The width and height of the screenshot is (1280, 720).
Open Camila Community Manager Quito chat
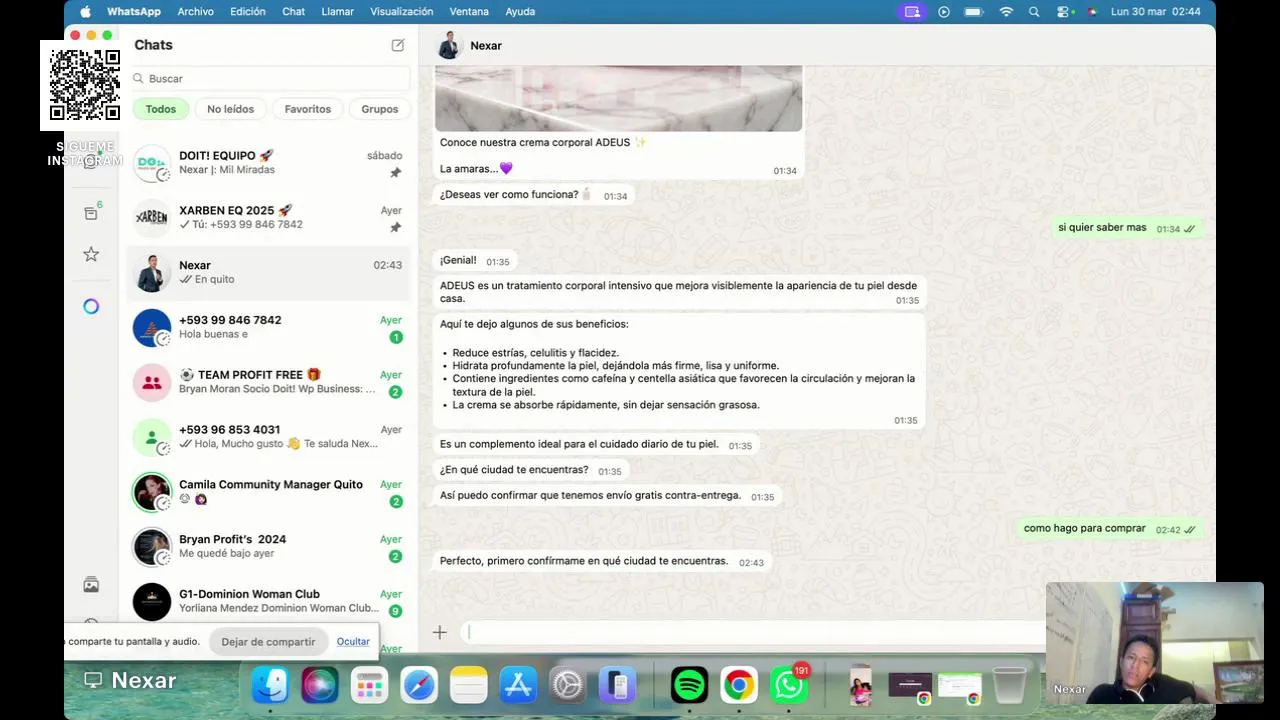point(268,492)
